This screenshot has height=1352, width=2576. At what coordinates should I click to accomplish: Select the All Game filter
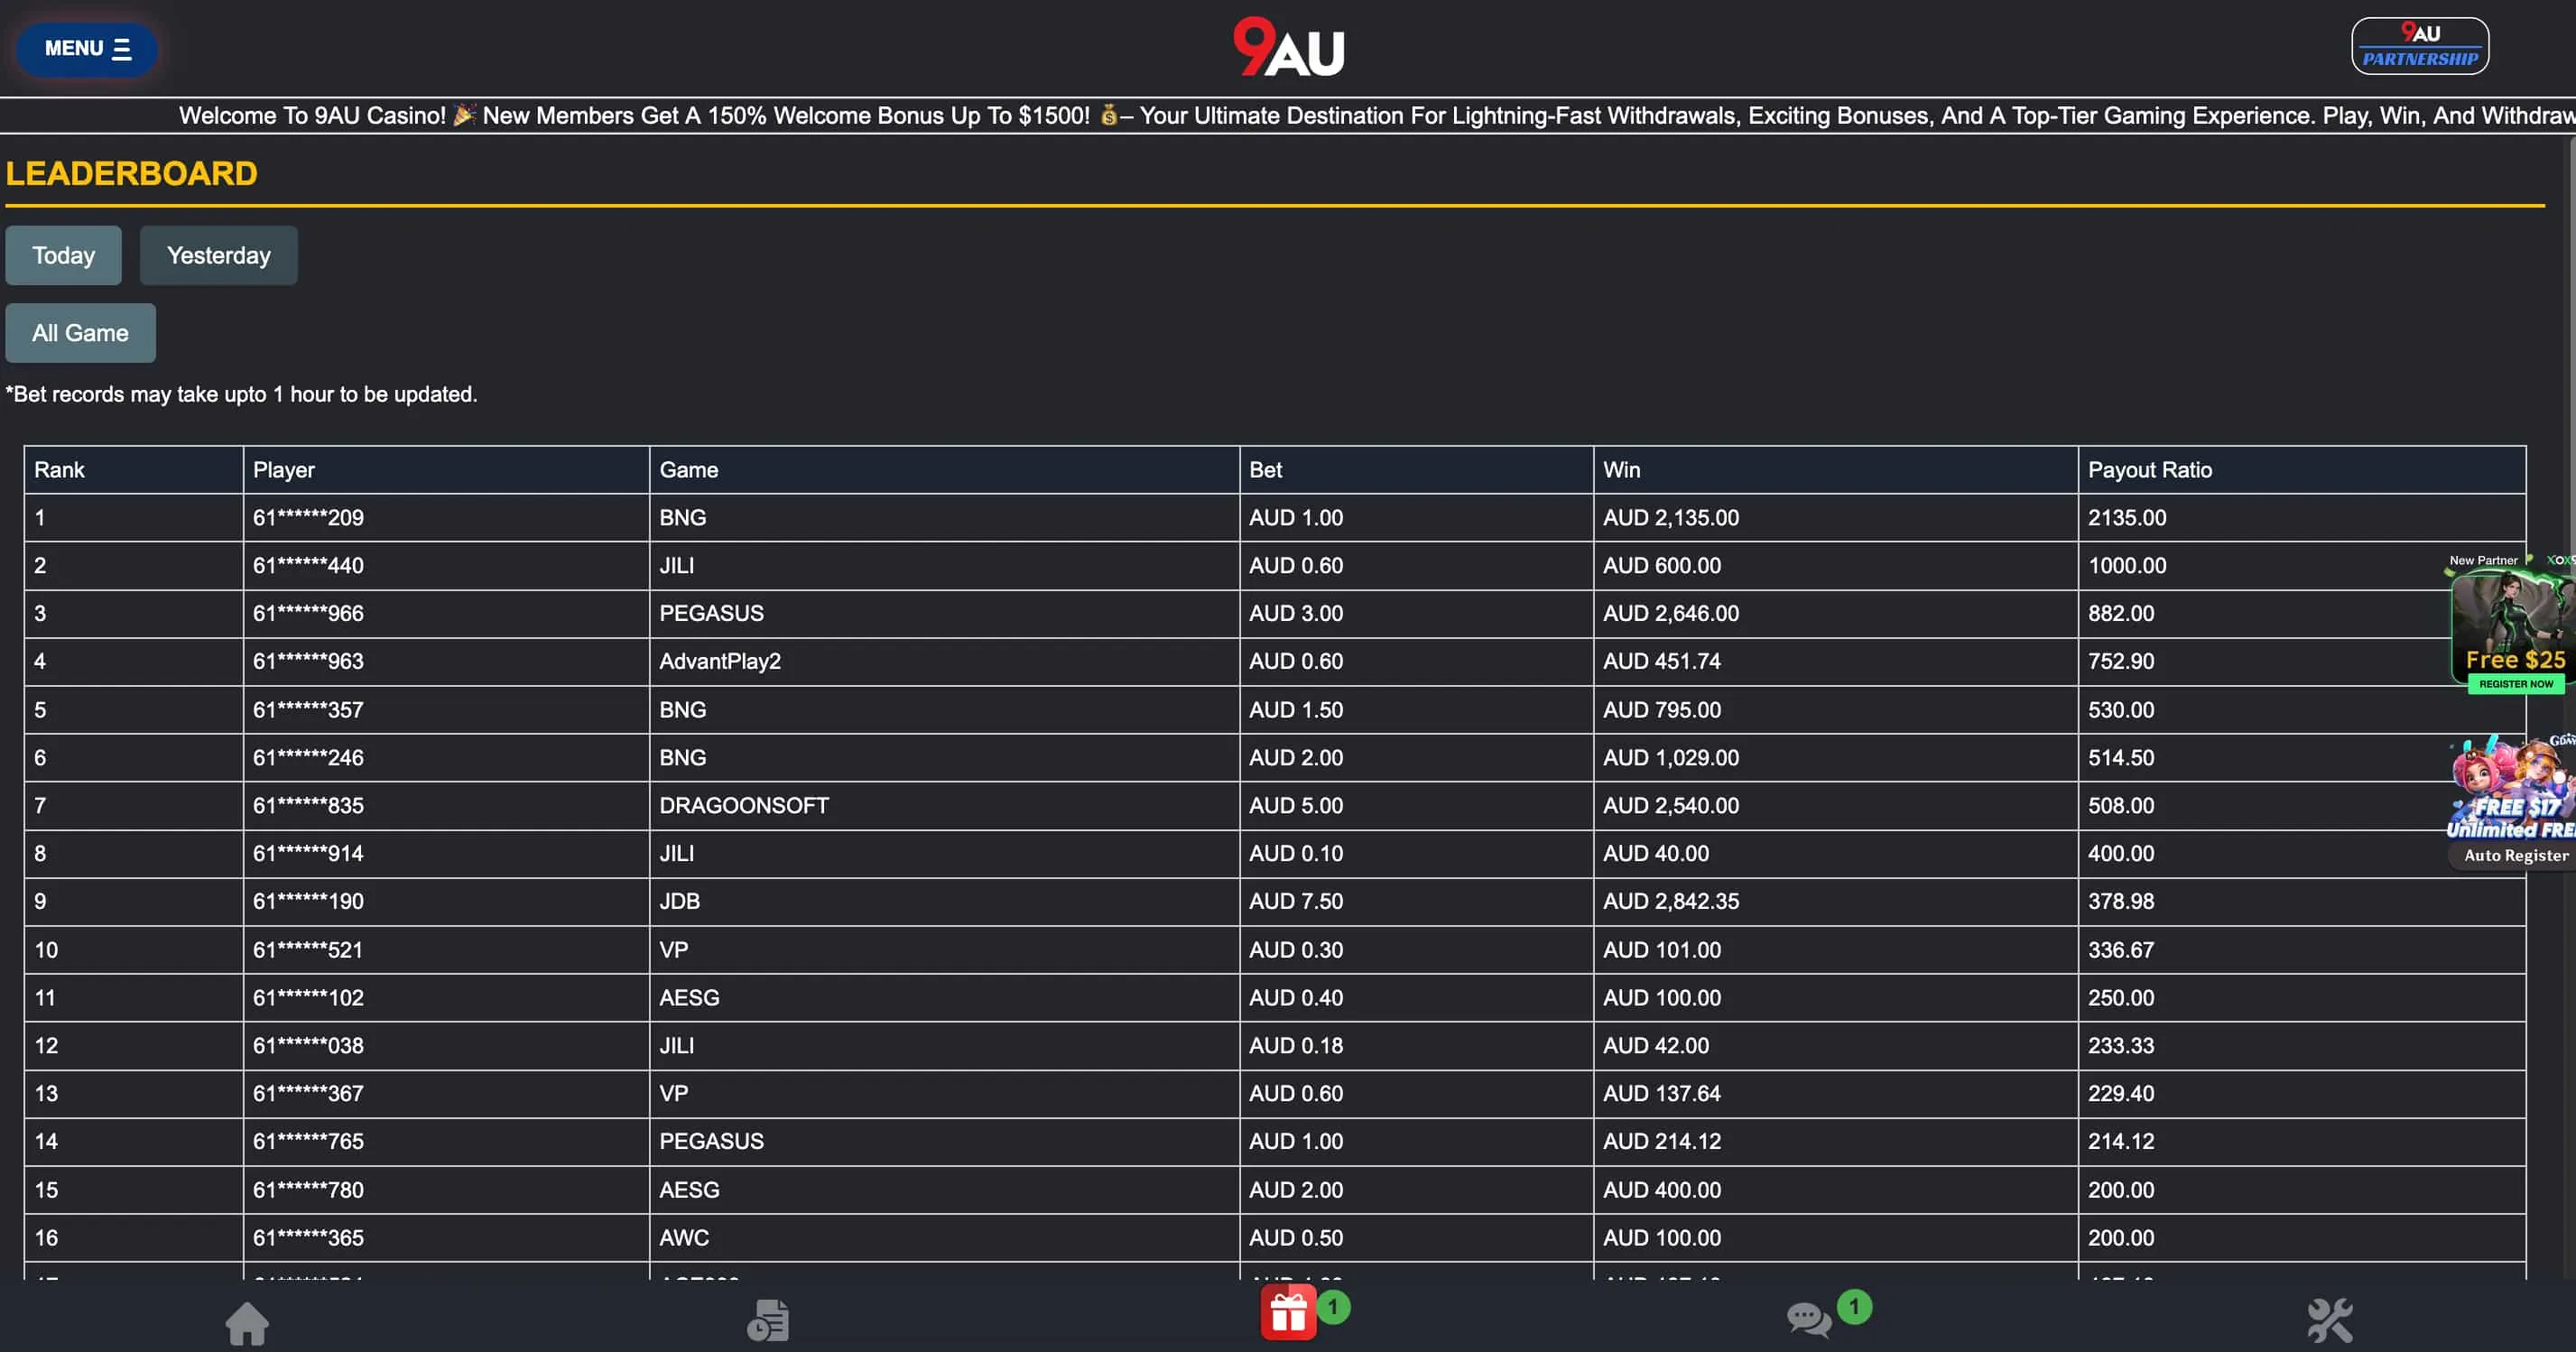[80, 333]
